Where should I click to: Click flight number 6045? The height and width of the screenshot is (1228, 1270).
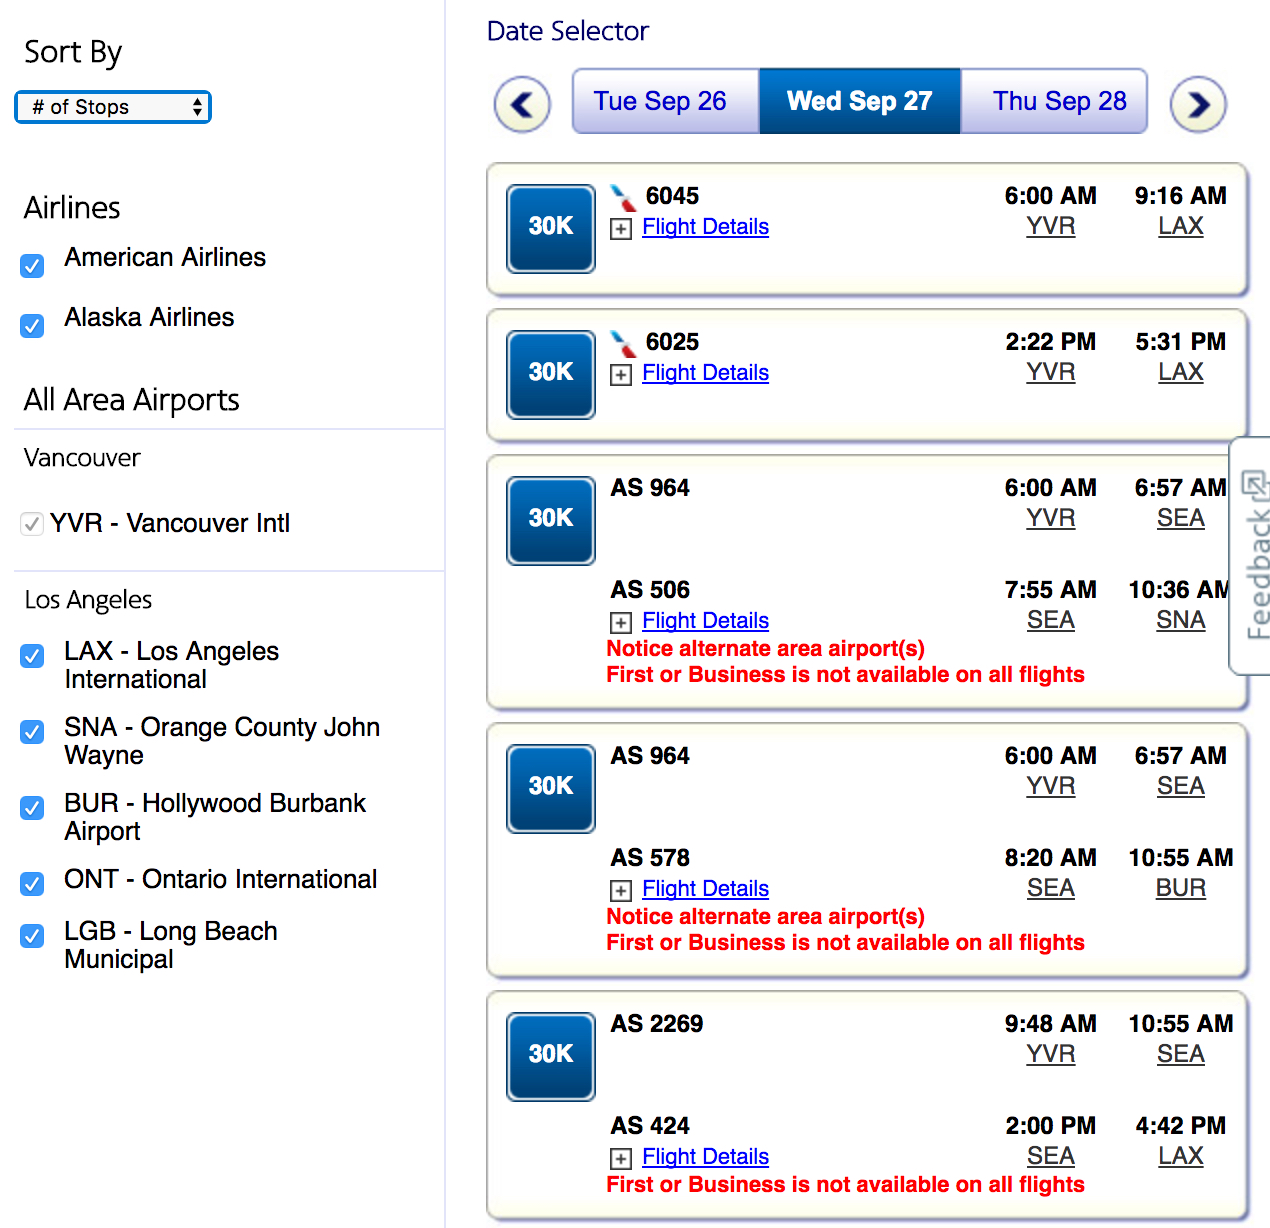point(672,196)
